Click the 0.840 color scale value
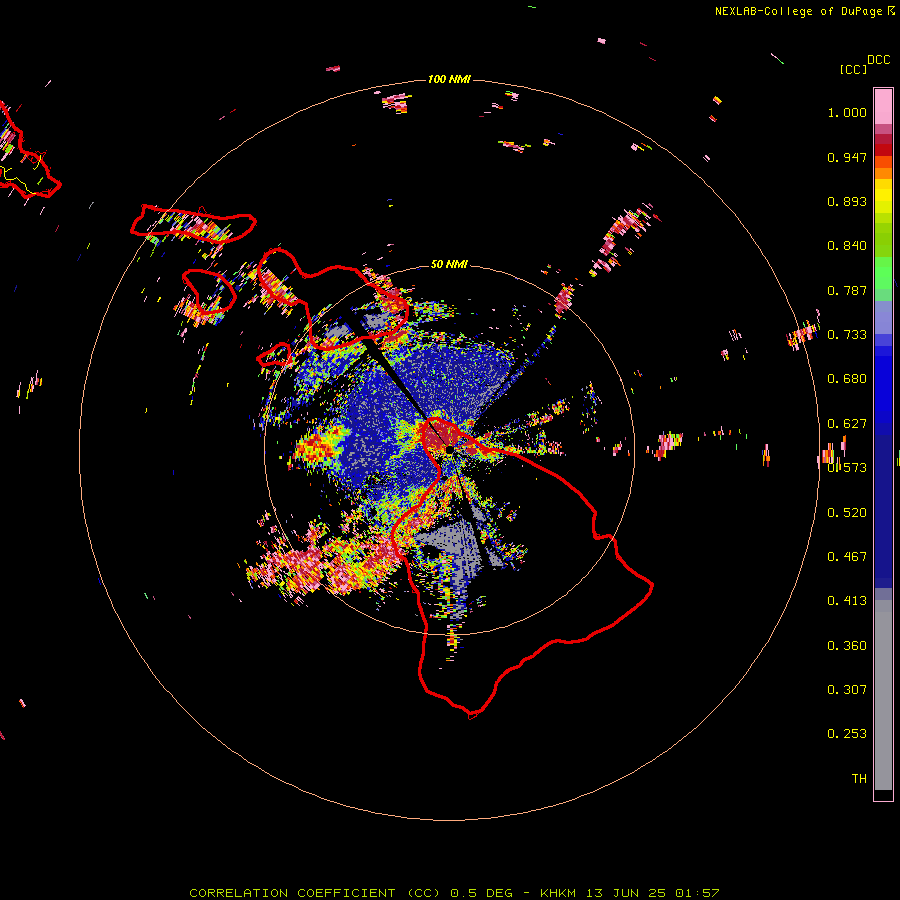The image size is (900, 900). [x=847, y=246]
